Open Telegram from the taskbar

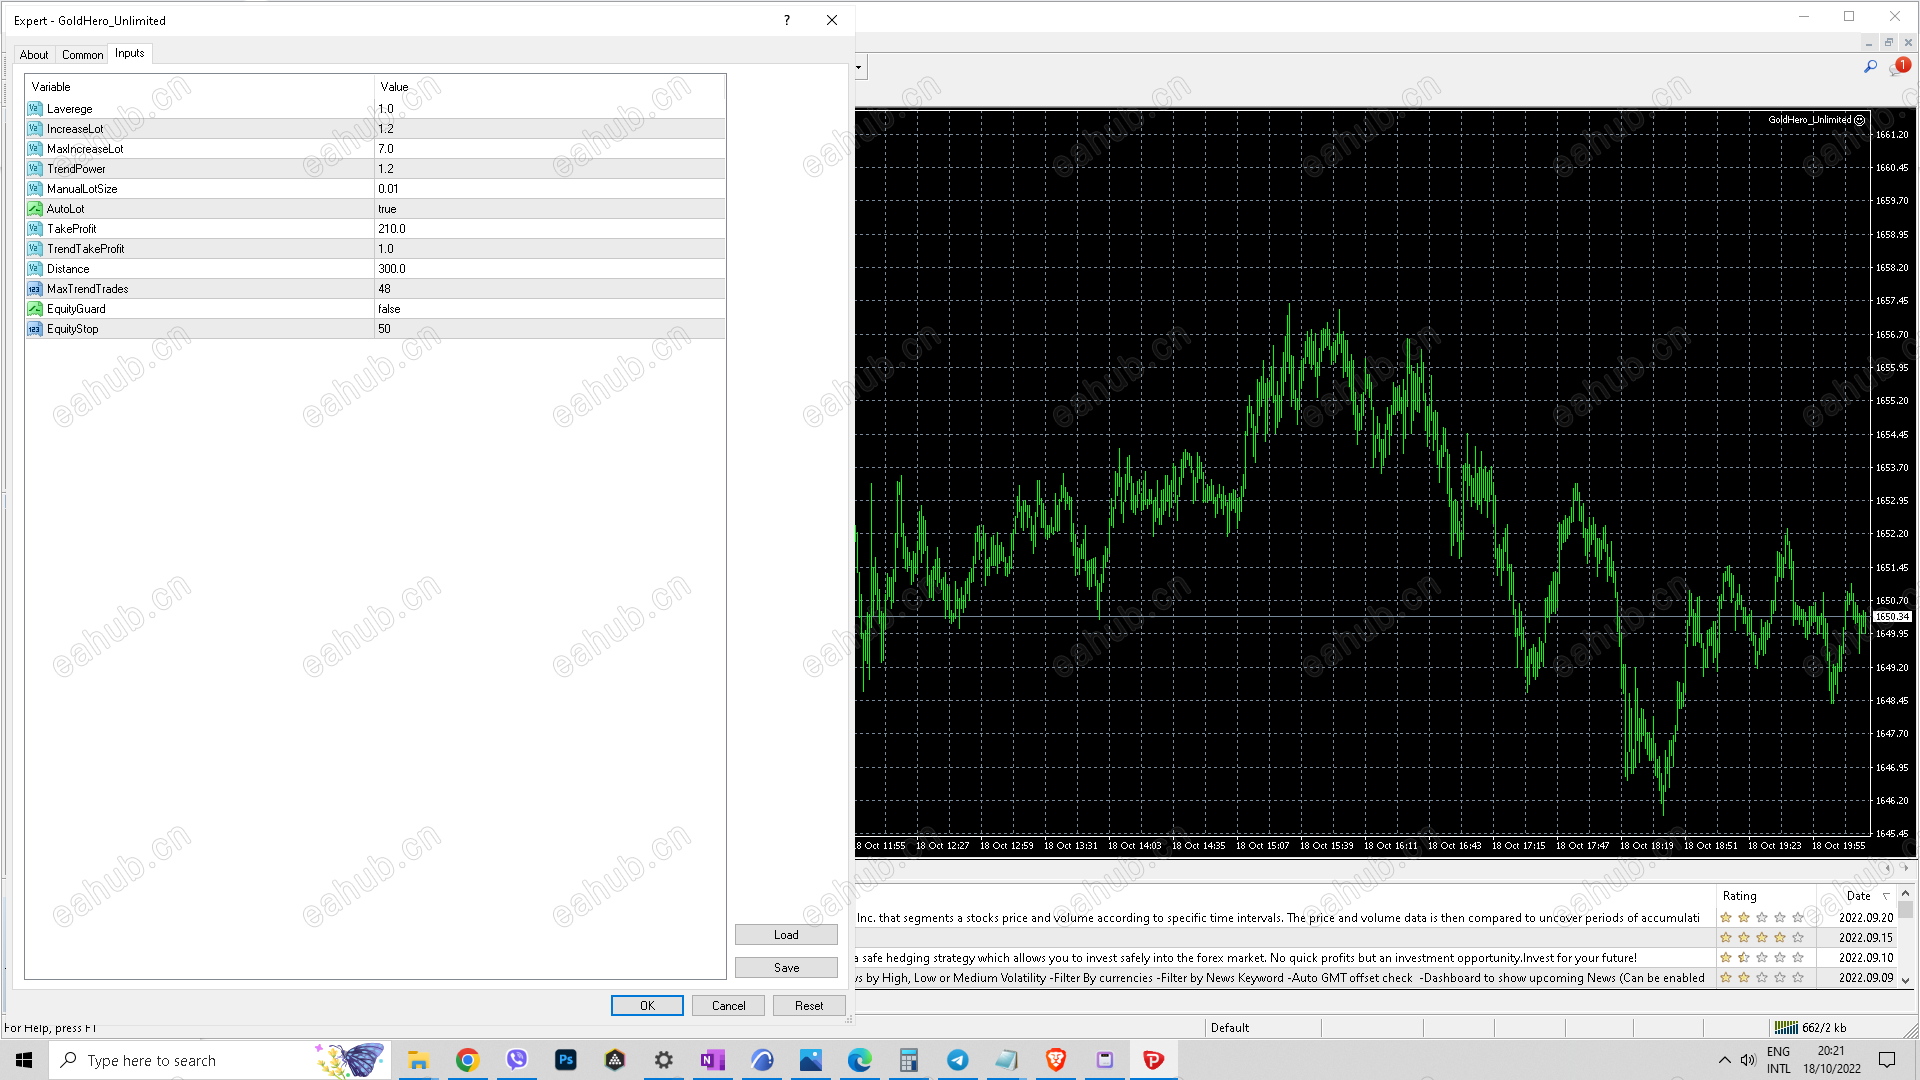point(957,1060)
